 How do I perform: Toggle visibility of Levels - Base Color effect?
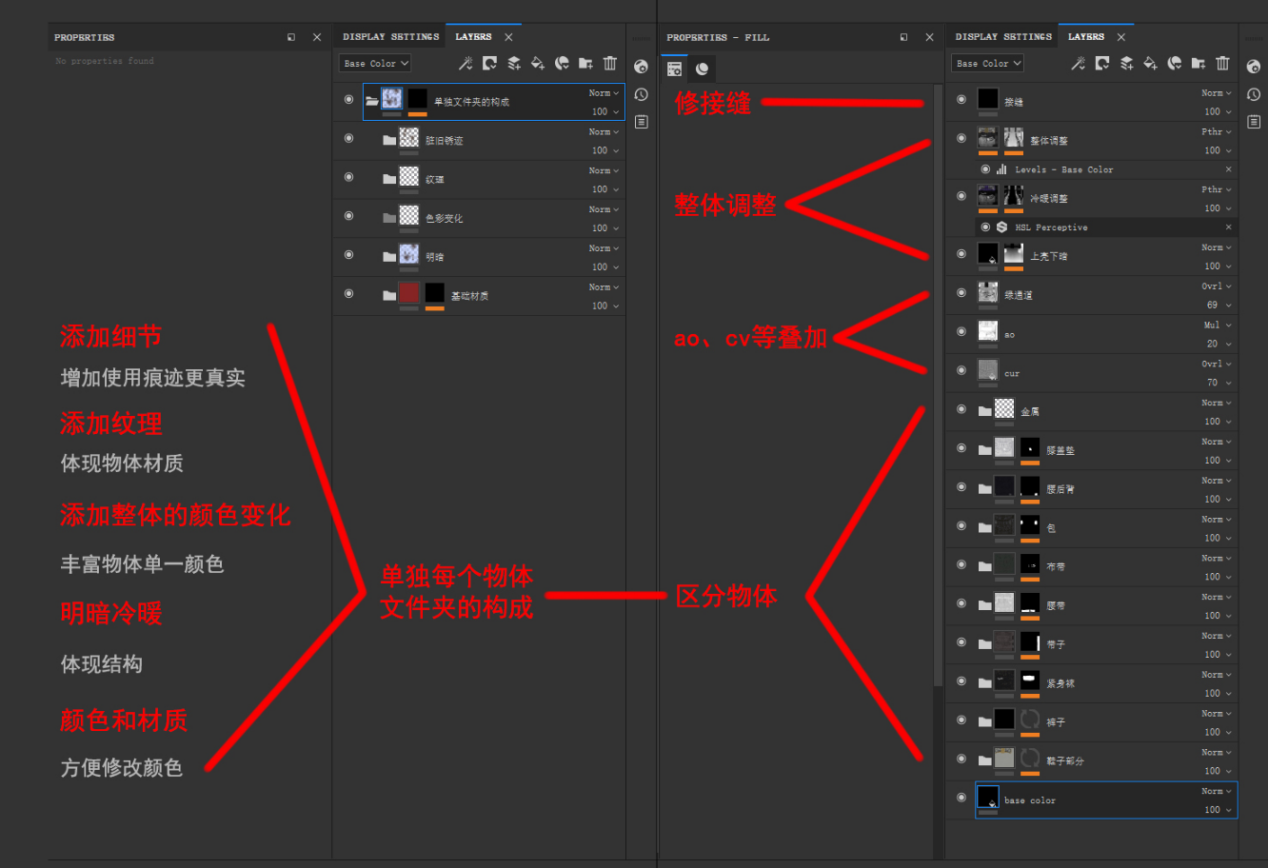(985, 170)
